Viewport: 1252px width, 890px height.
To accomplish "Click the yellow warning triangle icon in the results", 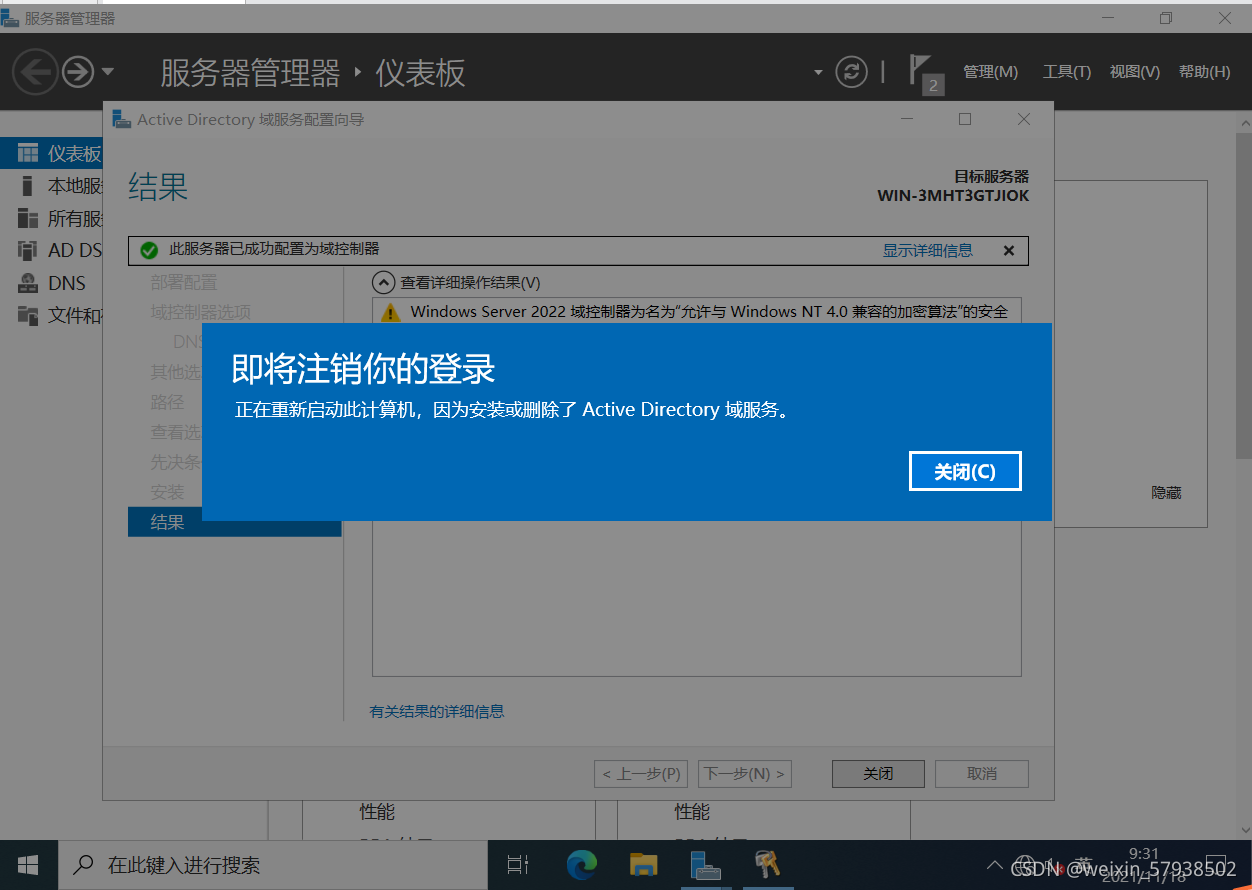I will (x=391, y=312).
